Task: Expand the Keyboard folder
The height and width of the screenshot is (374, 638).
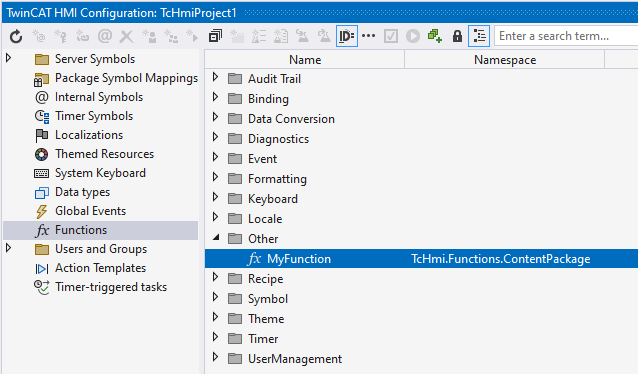Action: 216,197
